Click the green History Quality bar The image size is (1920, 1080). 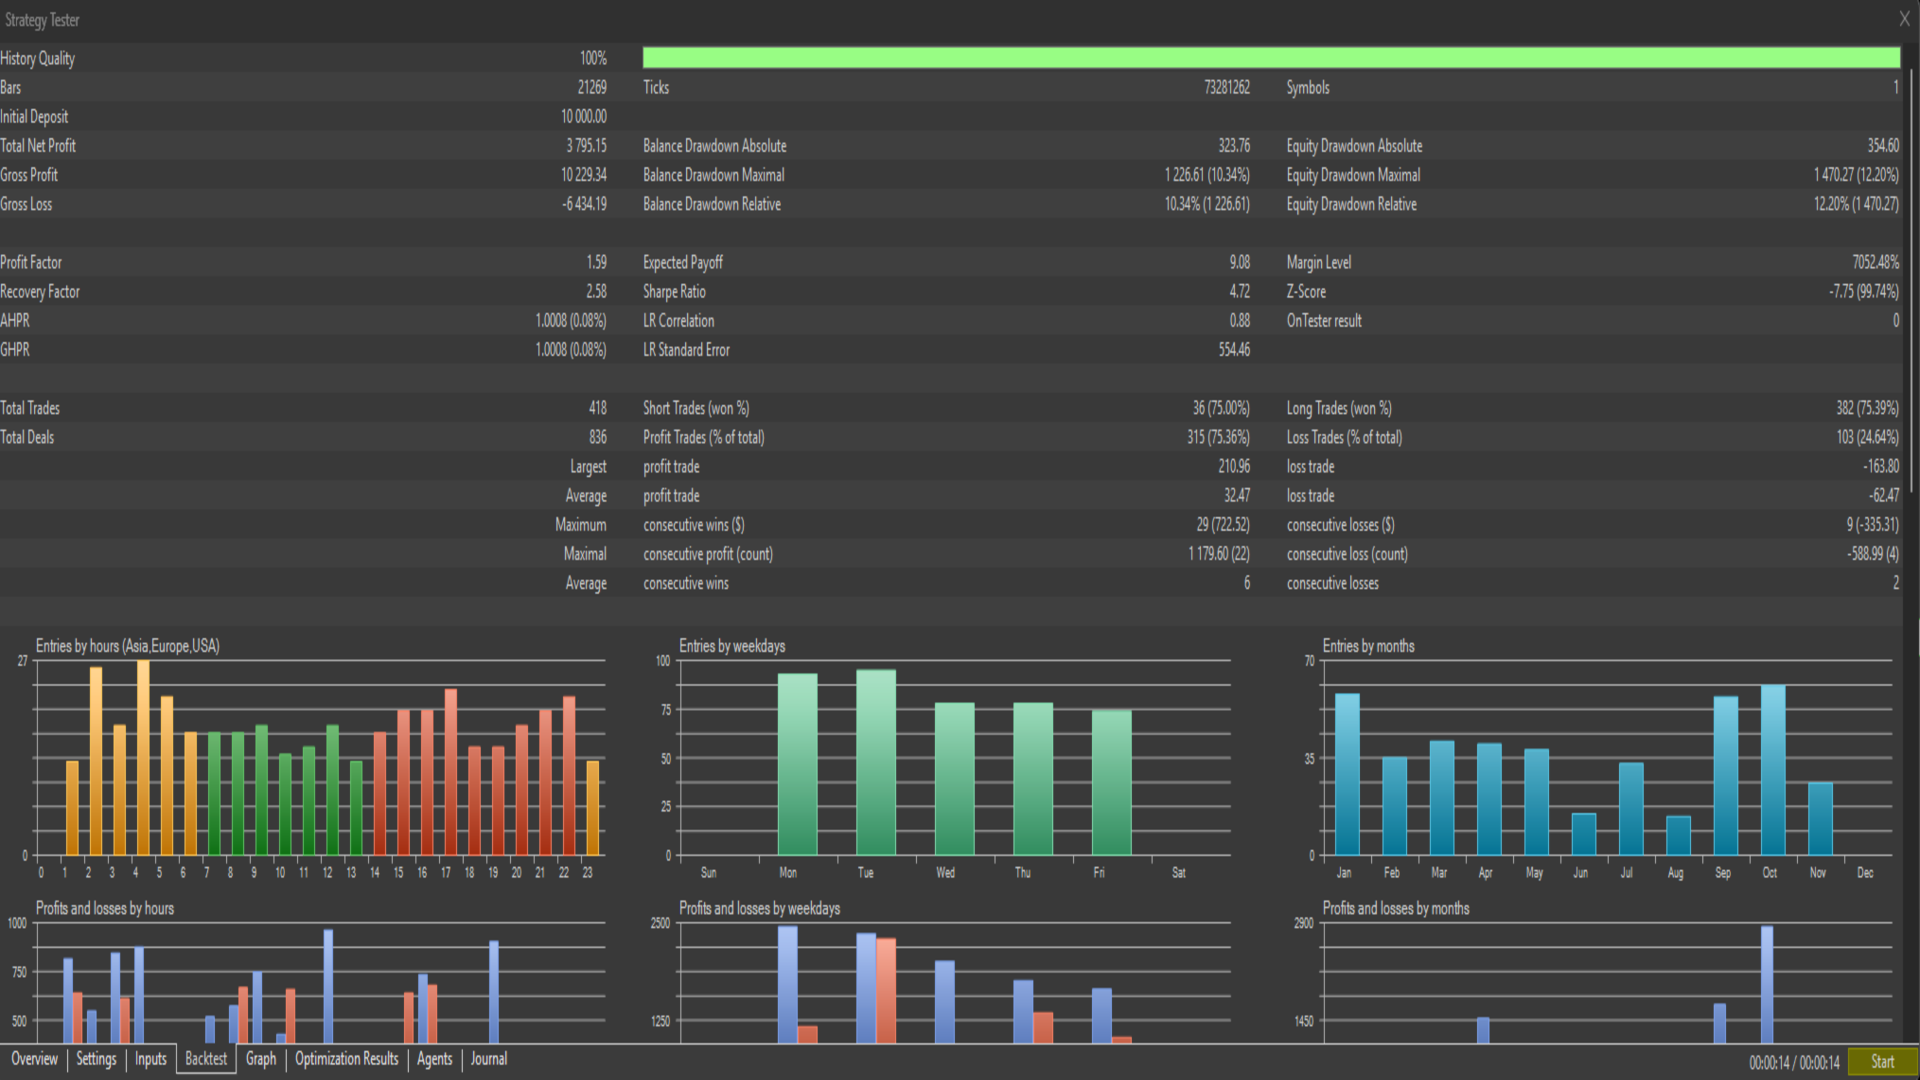(x=1270, y=58)
